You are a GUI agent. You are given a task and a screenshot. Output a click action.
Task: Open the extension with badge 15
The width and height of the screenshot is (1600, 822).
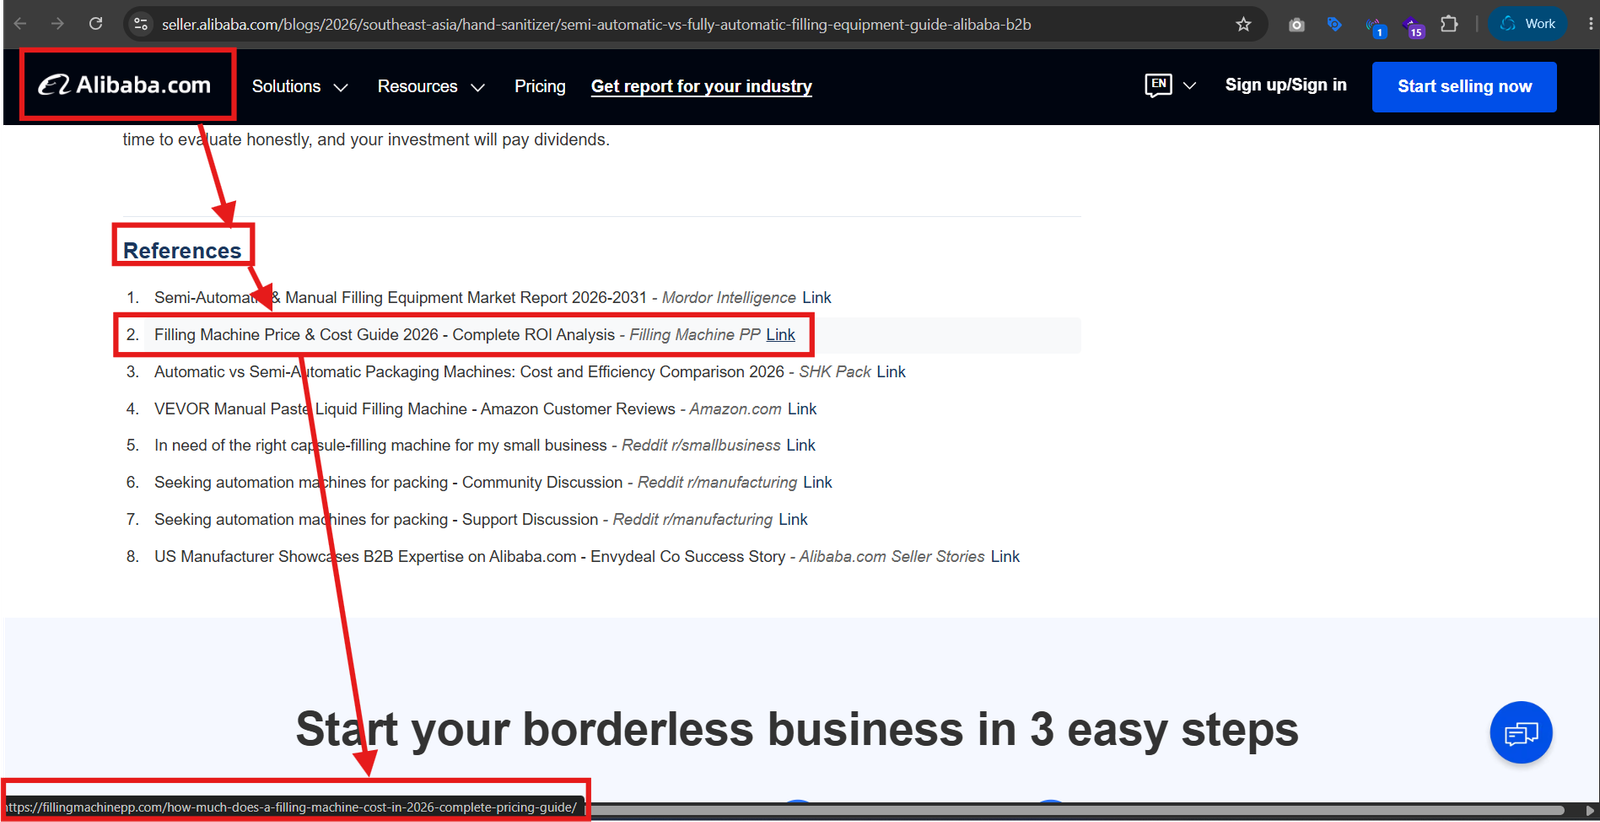click(1413, 27)
